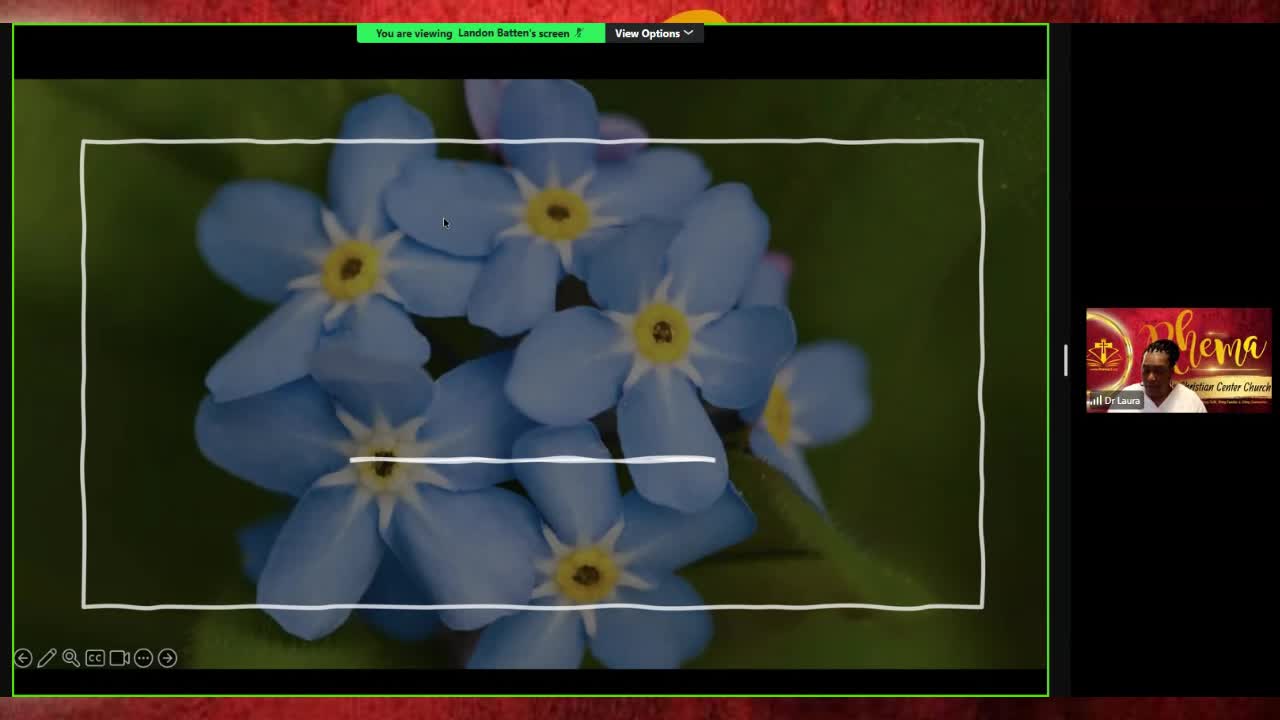
Task: Click the Dr Laura name label
Action: coord(1122,400)
